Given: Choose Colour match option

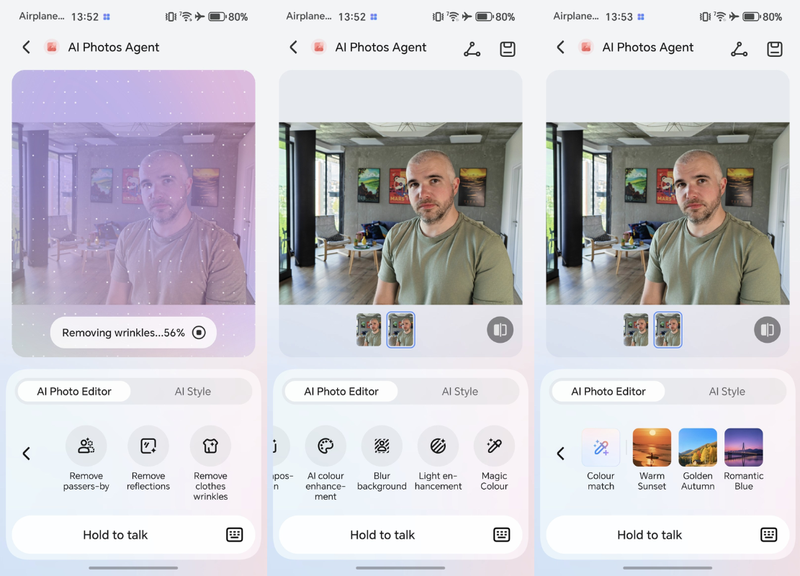Looking at the screenshot, I should point(601,459).
